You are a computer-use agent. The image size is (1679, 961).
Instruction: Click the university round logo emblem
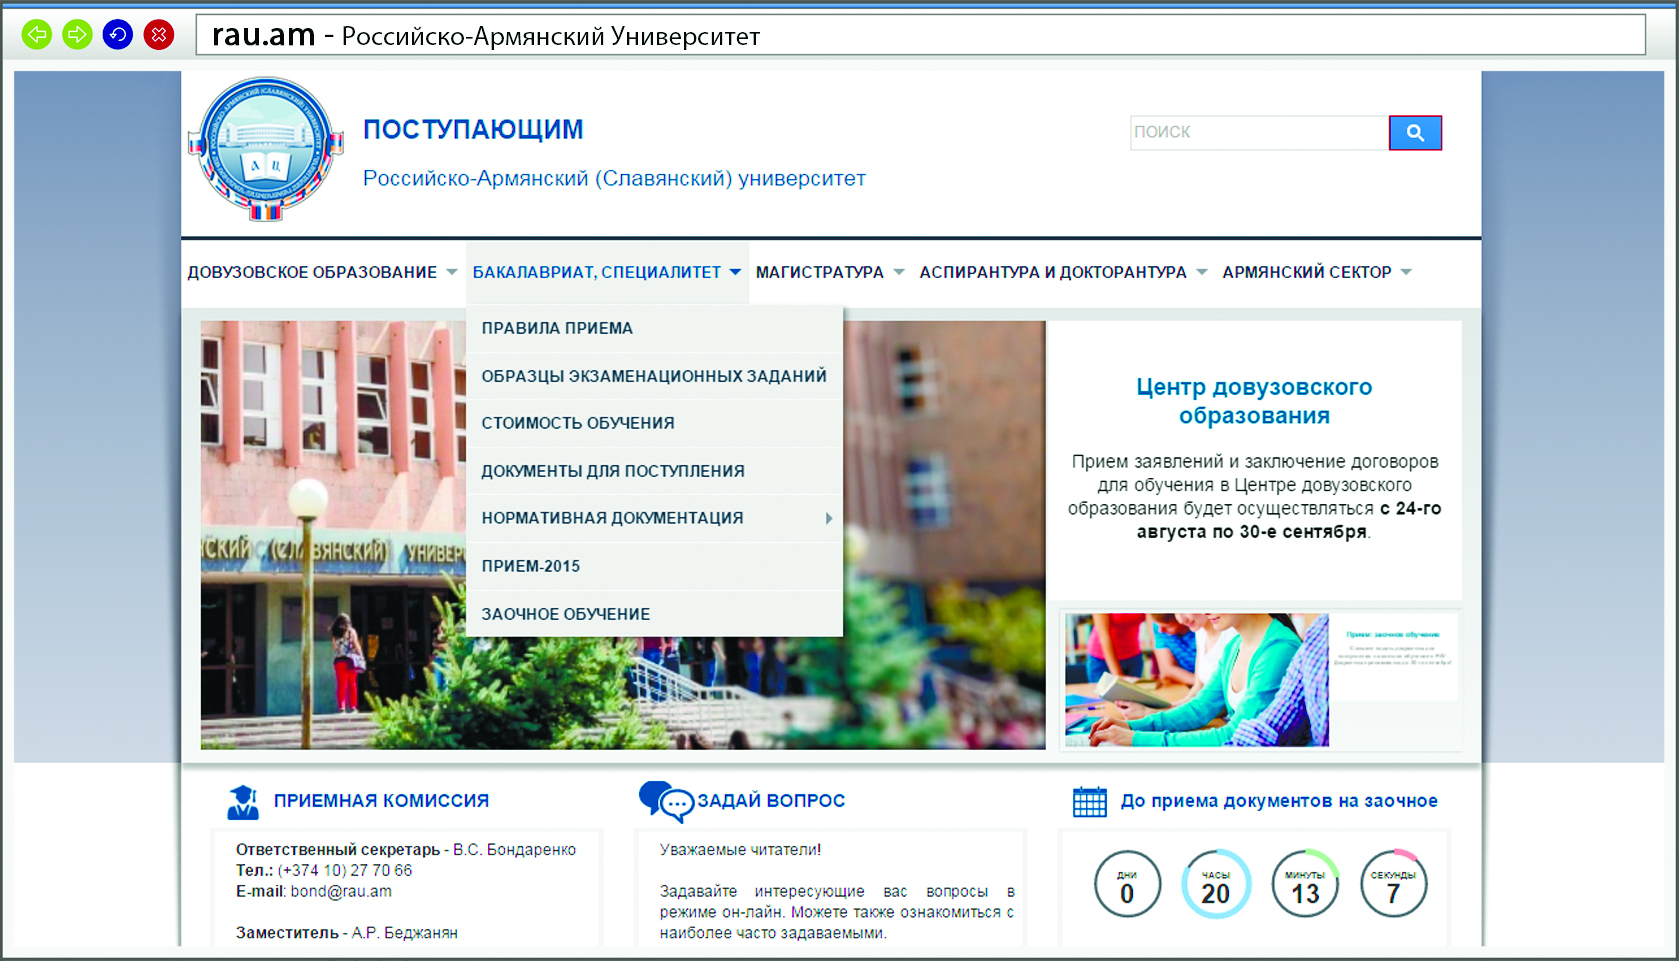(x=266, y=149)
